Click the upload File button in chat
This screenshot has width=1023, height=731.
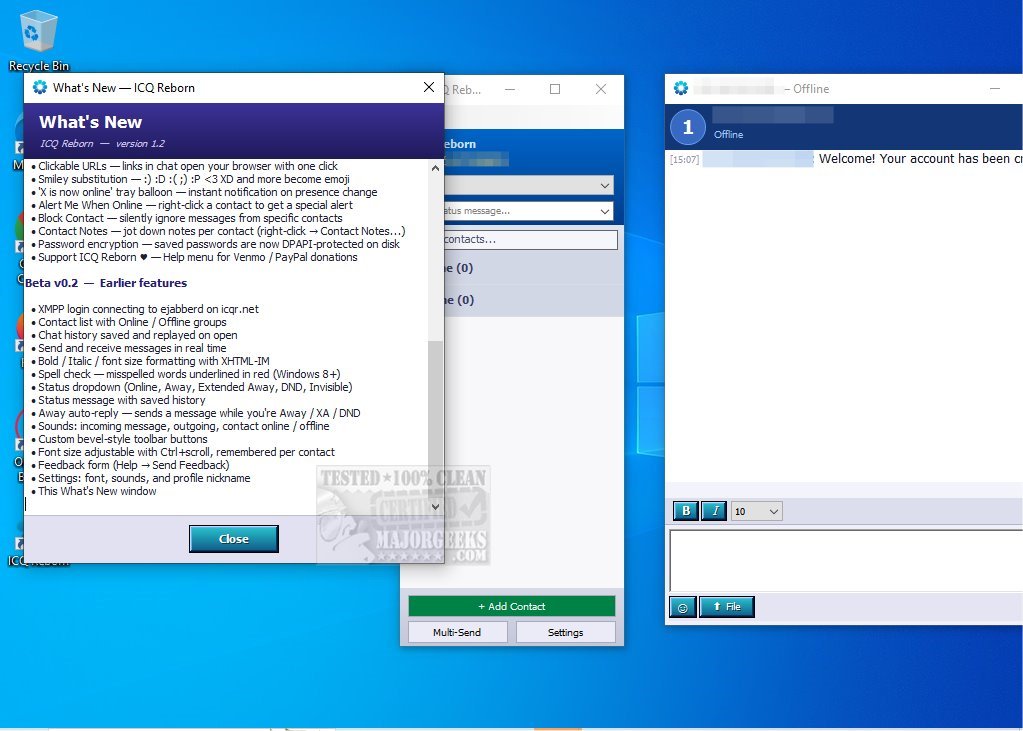pyautogui.click(x=727, y=607)
